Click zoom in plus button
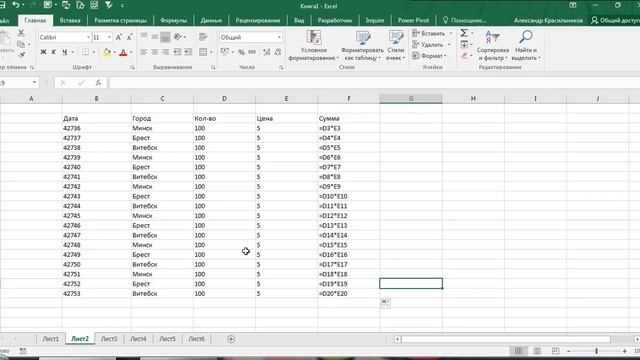This screenshot has height=360, width=640. 624,351
